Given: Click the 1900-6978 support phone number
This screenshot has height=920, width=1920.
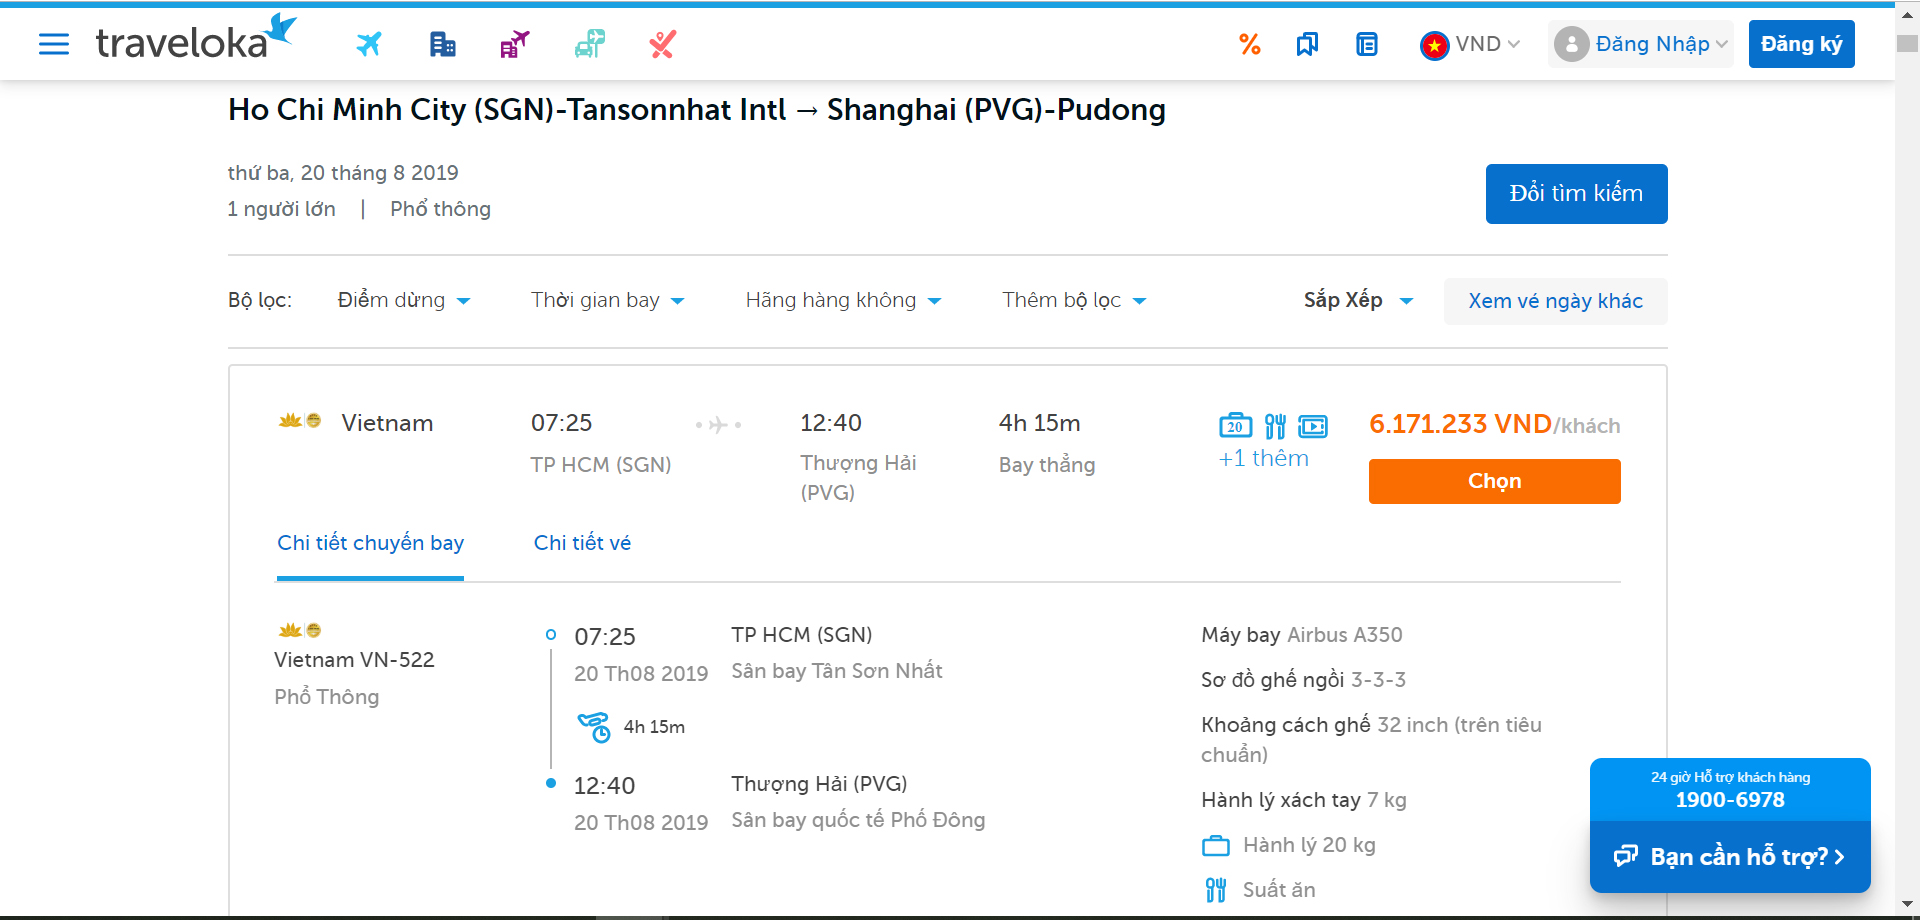Looking at the screenshot, I should point(1730,800).
